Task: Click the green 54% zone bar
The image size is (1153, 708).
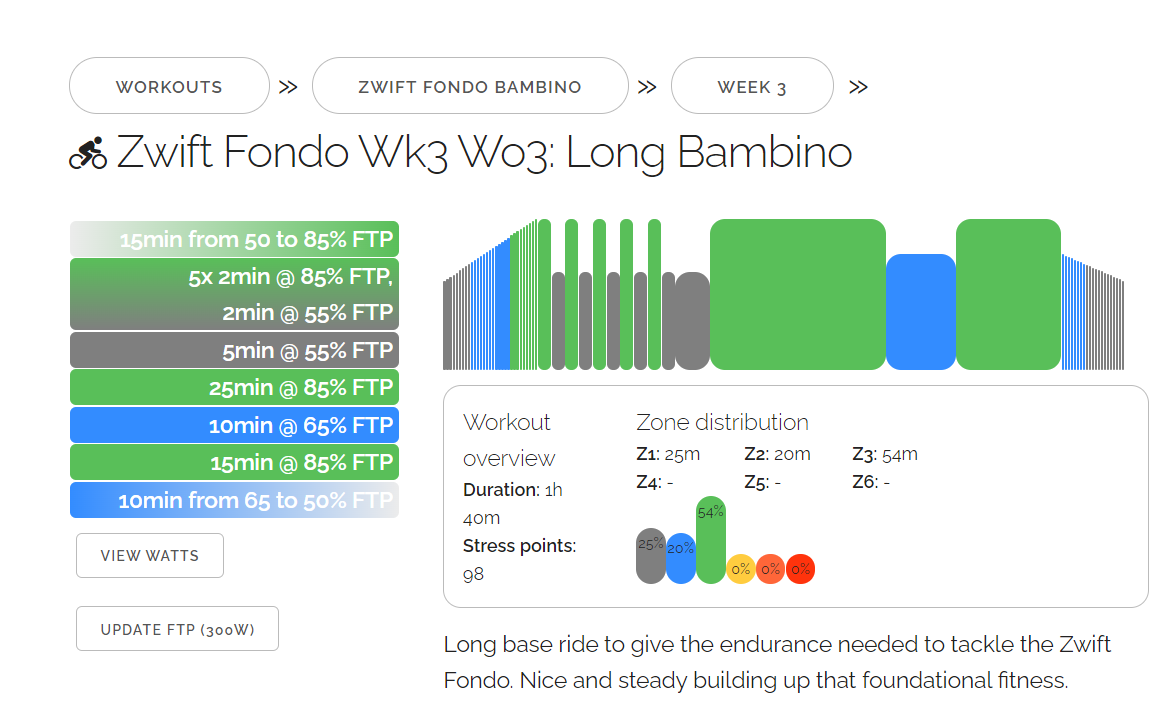Action: [x=710, y=540]
